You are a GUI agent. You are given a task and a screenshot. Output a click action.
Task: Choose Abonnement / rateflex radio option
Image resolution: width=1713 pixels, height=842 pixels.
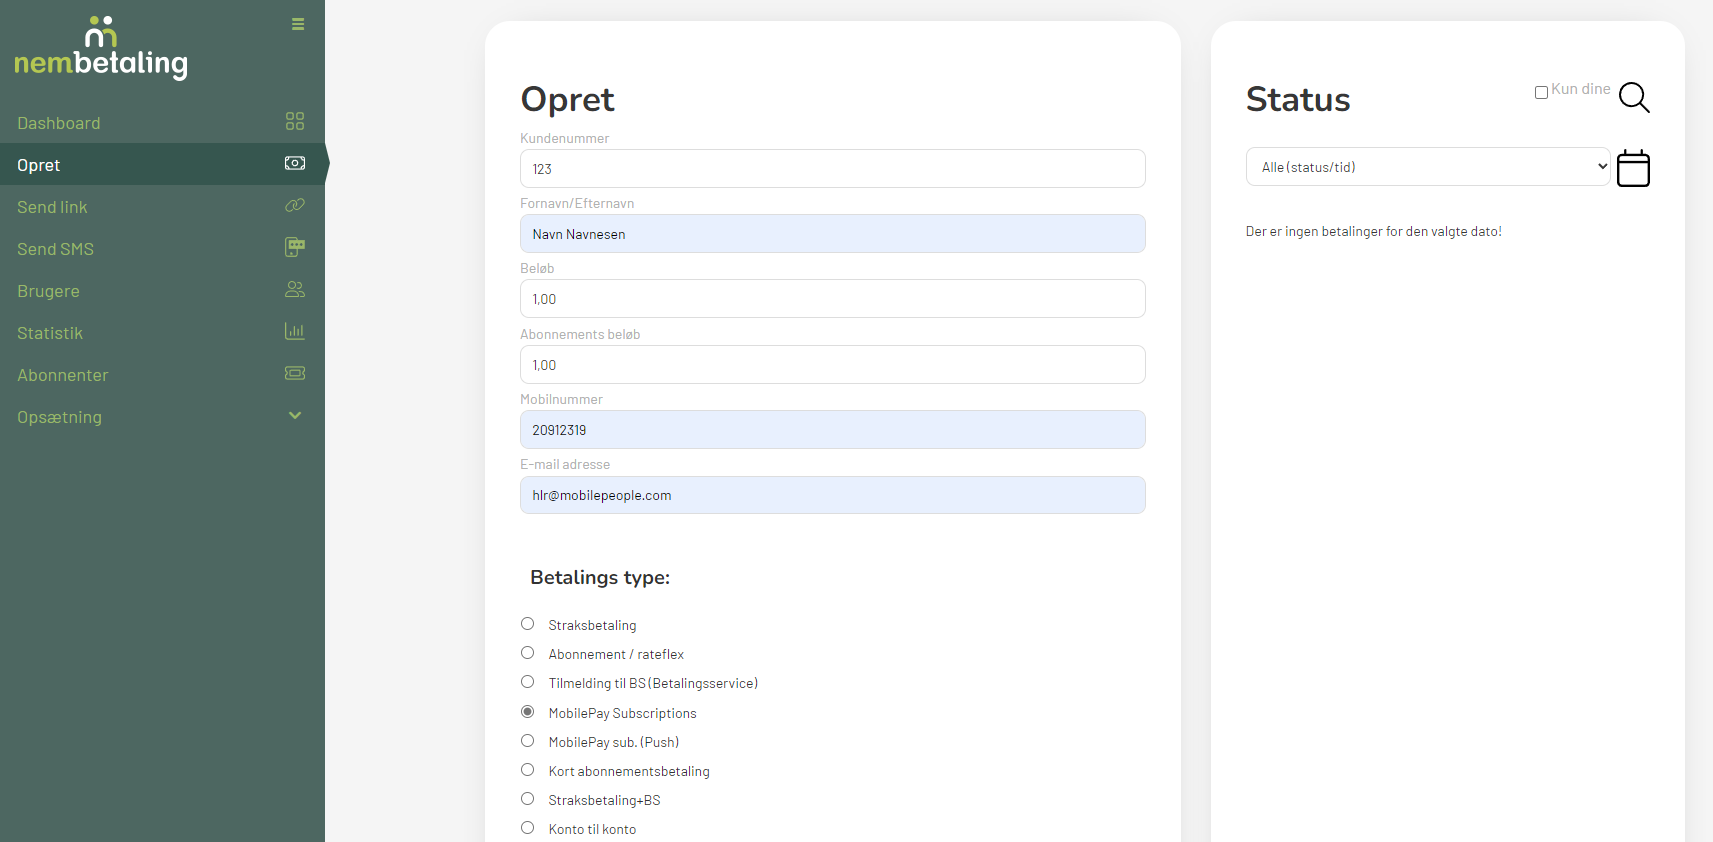(x=528, y=653)
